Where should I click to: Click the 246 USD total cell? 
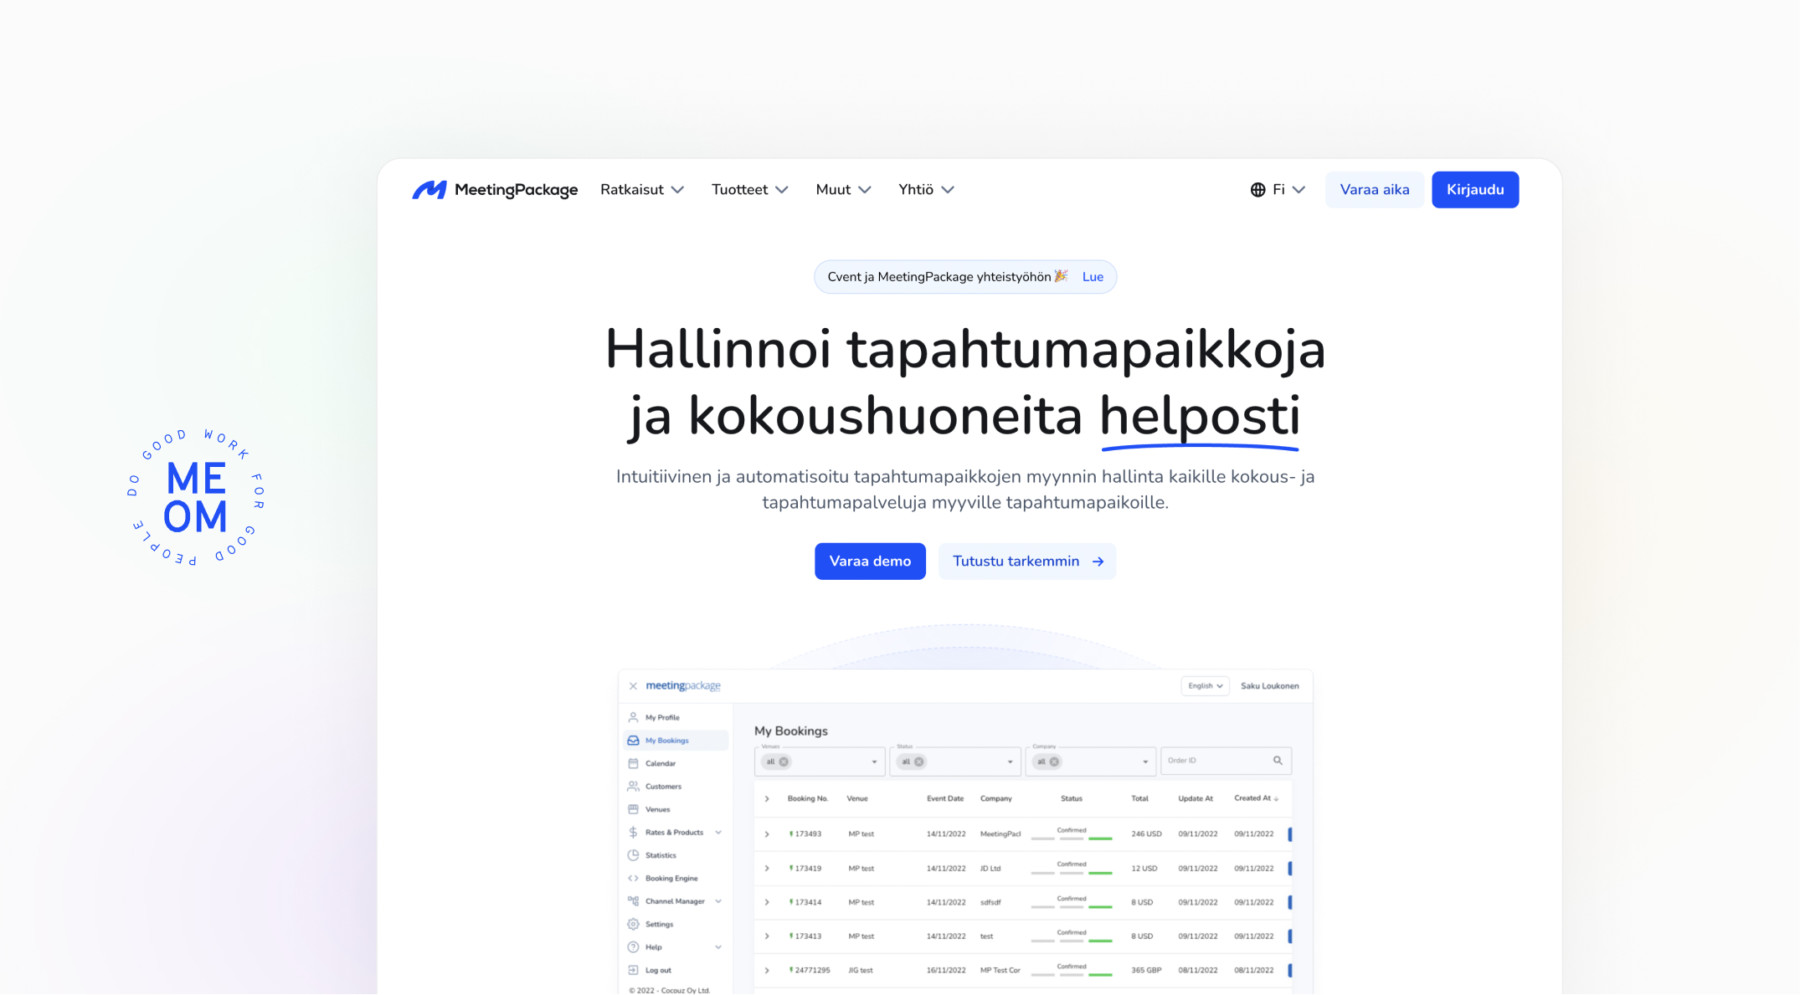click(x=1146, y=834)
